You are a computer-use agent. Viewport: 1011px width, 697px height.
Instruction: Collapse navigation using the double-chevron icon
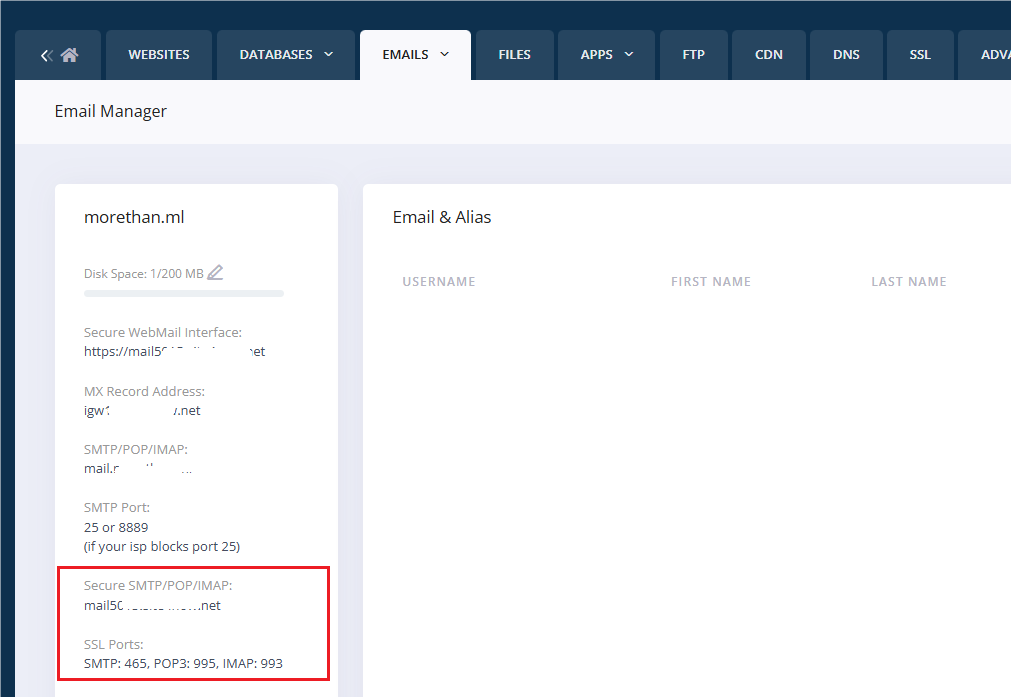45,54
